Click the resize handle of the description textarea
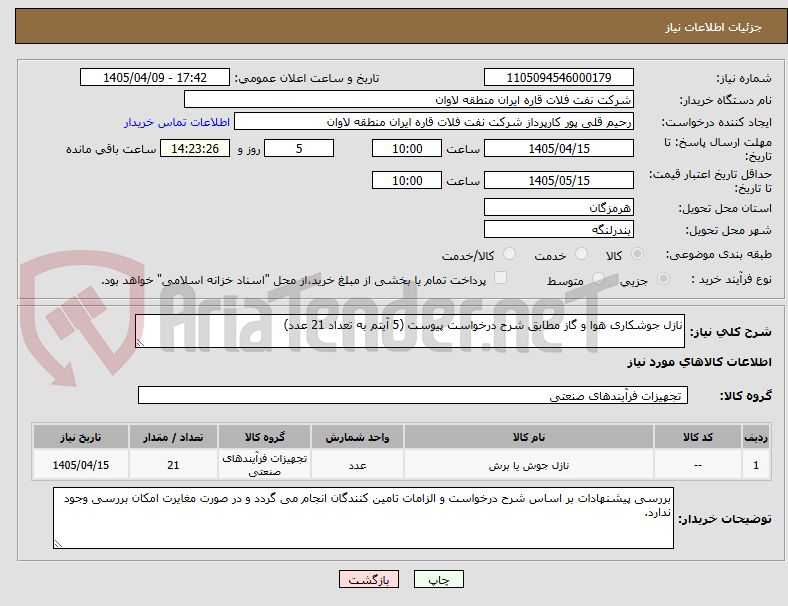The image size is (788, 606). click(140, 343)
